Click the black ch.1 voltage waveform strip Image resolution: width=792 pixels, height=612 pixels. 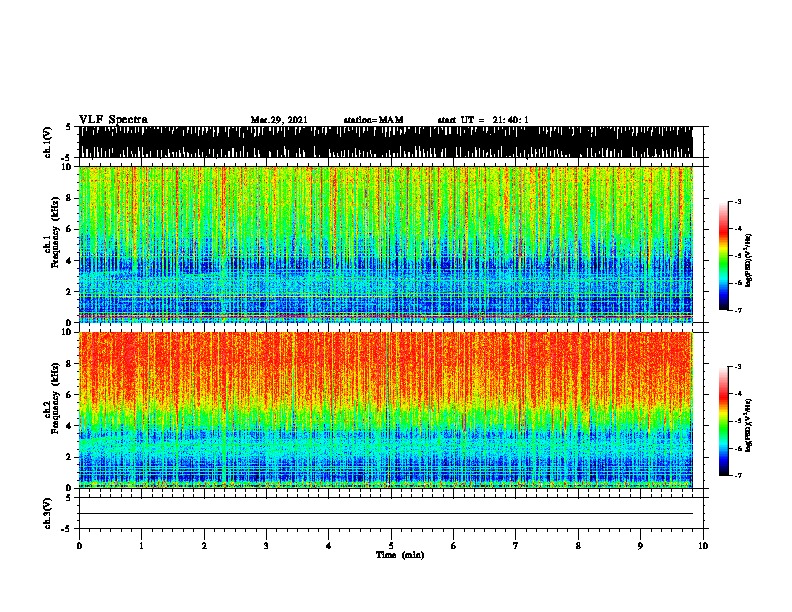(385, 142)
